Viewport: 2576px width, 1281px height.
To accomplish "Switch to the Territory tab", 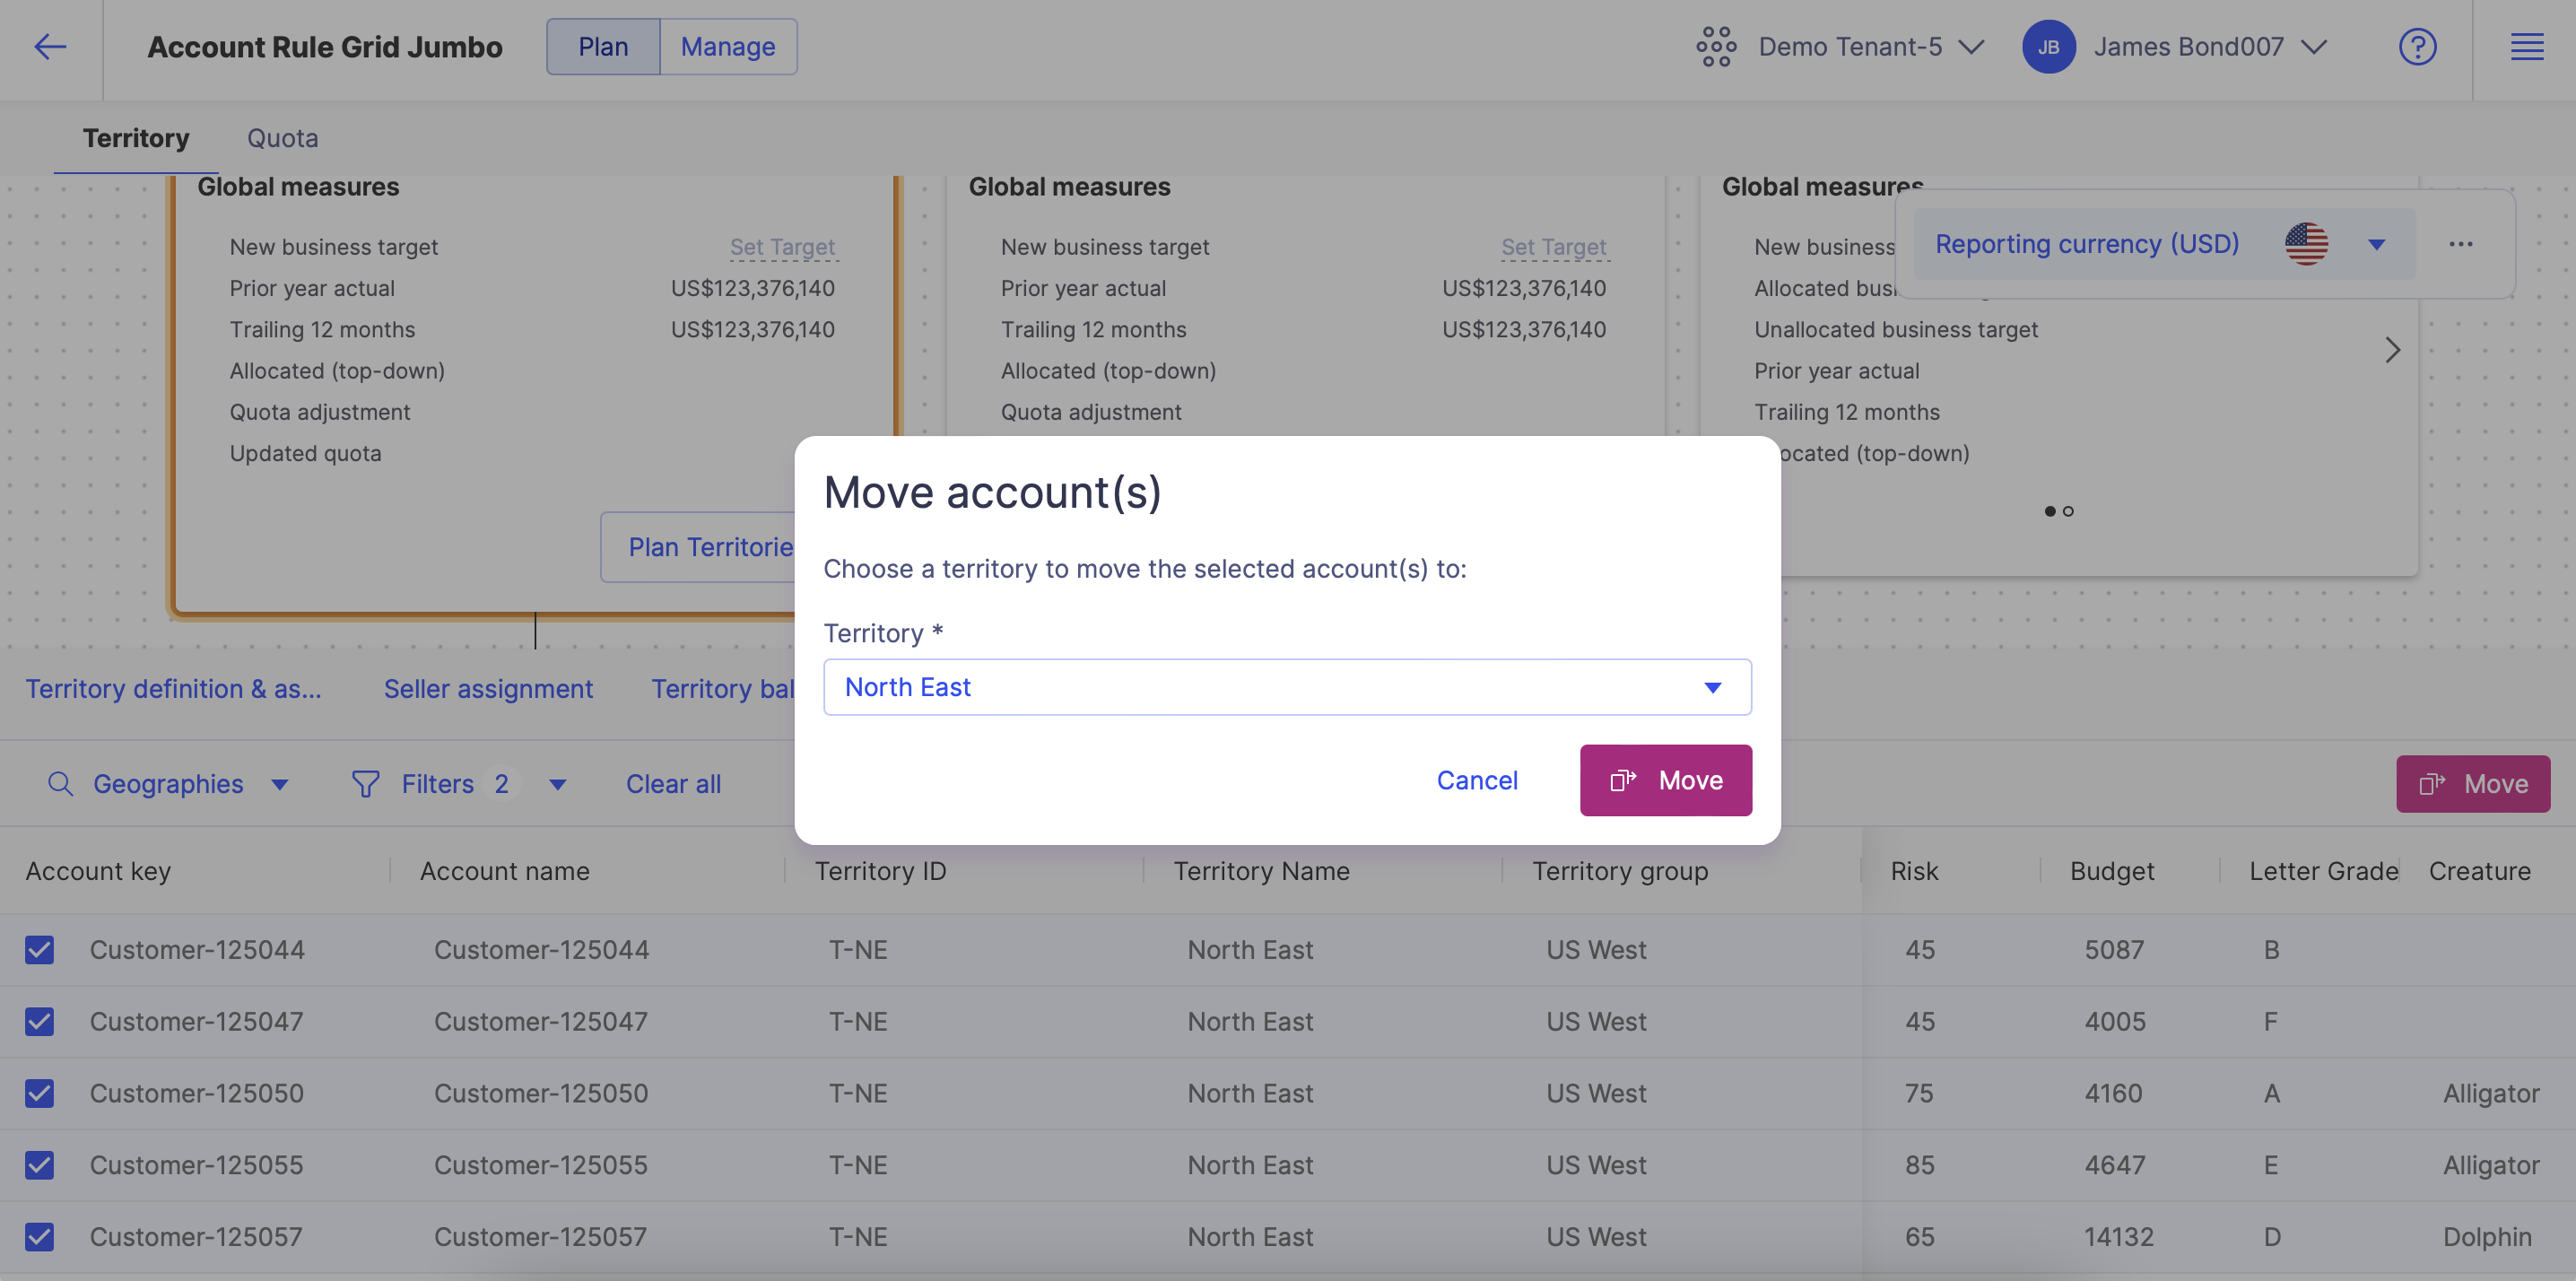I will [136, 138].
